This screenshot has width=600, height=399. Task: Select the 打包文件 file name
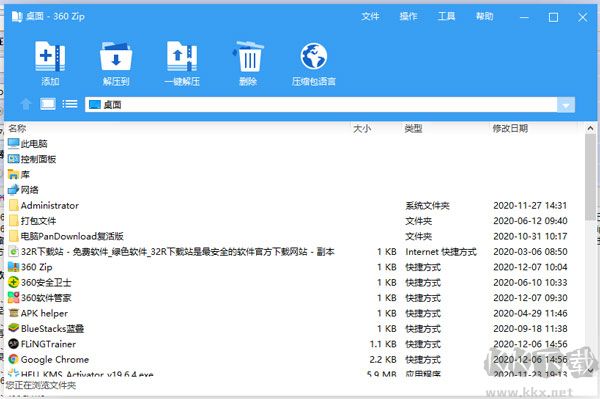tap(38, 221)
